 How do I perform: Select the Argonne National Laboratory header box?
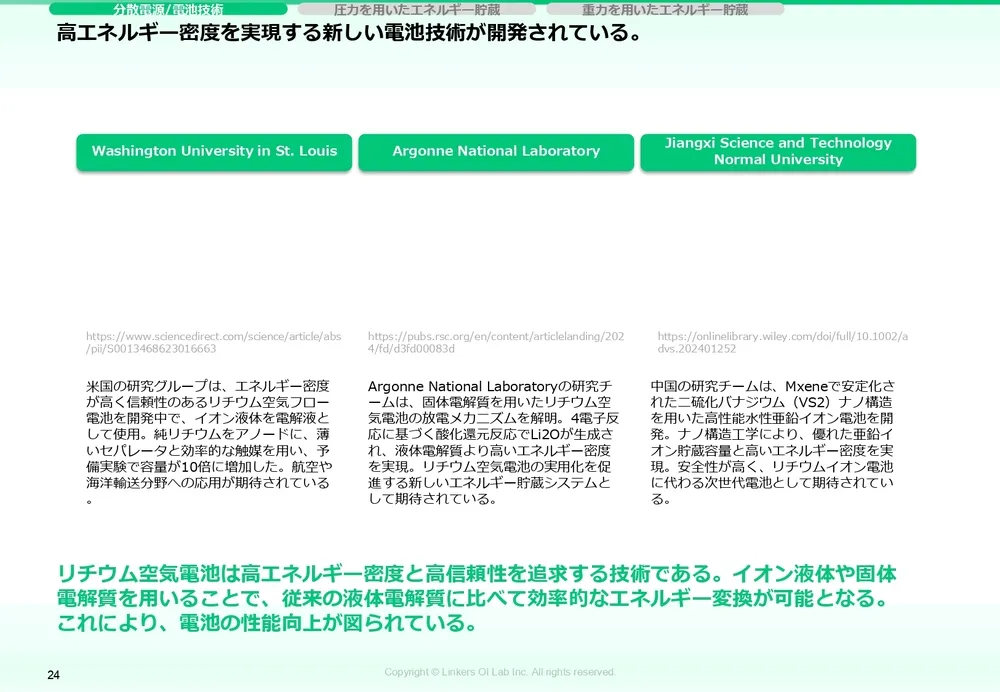pos(496,151)
